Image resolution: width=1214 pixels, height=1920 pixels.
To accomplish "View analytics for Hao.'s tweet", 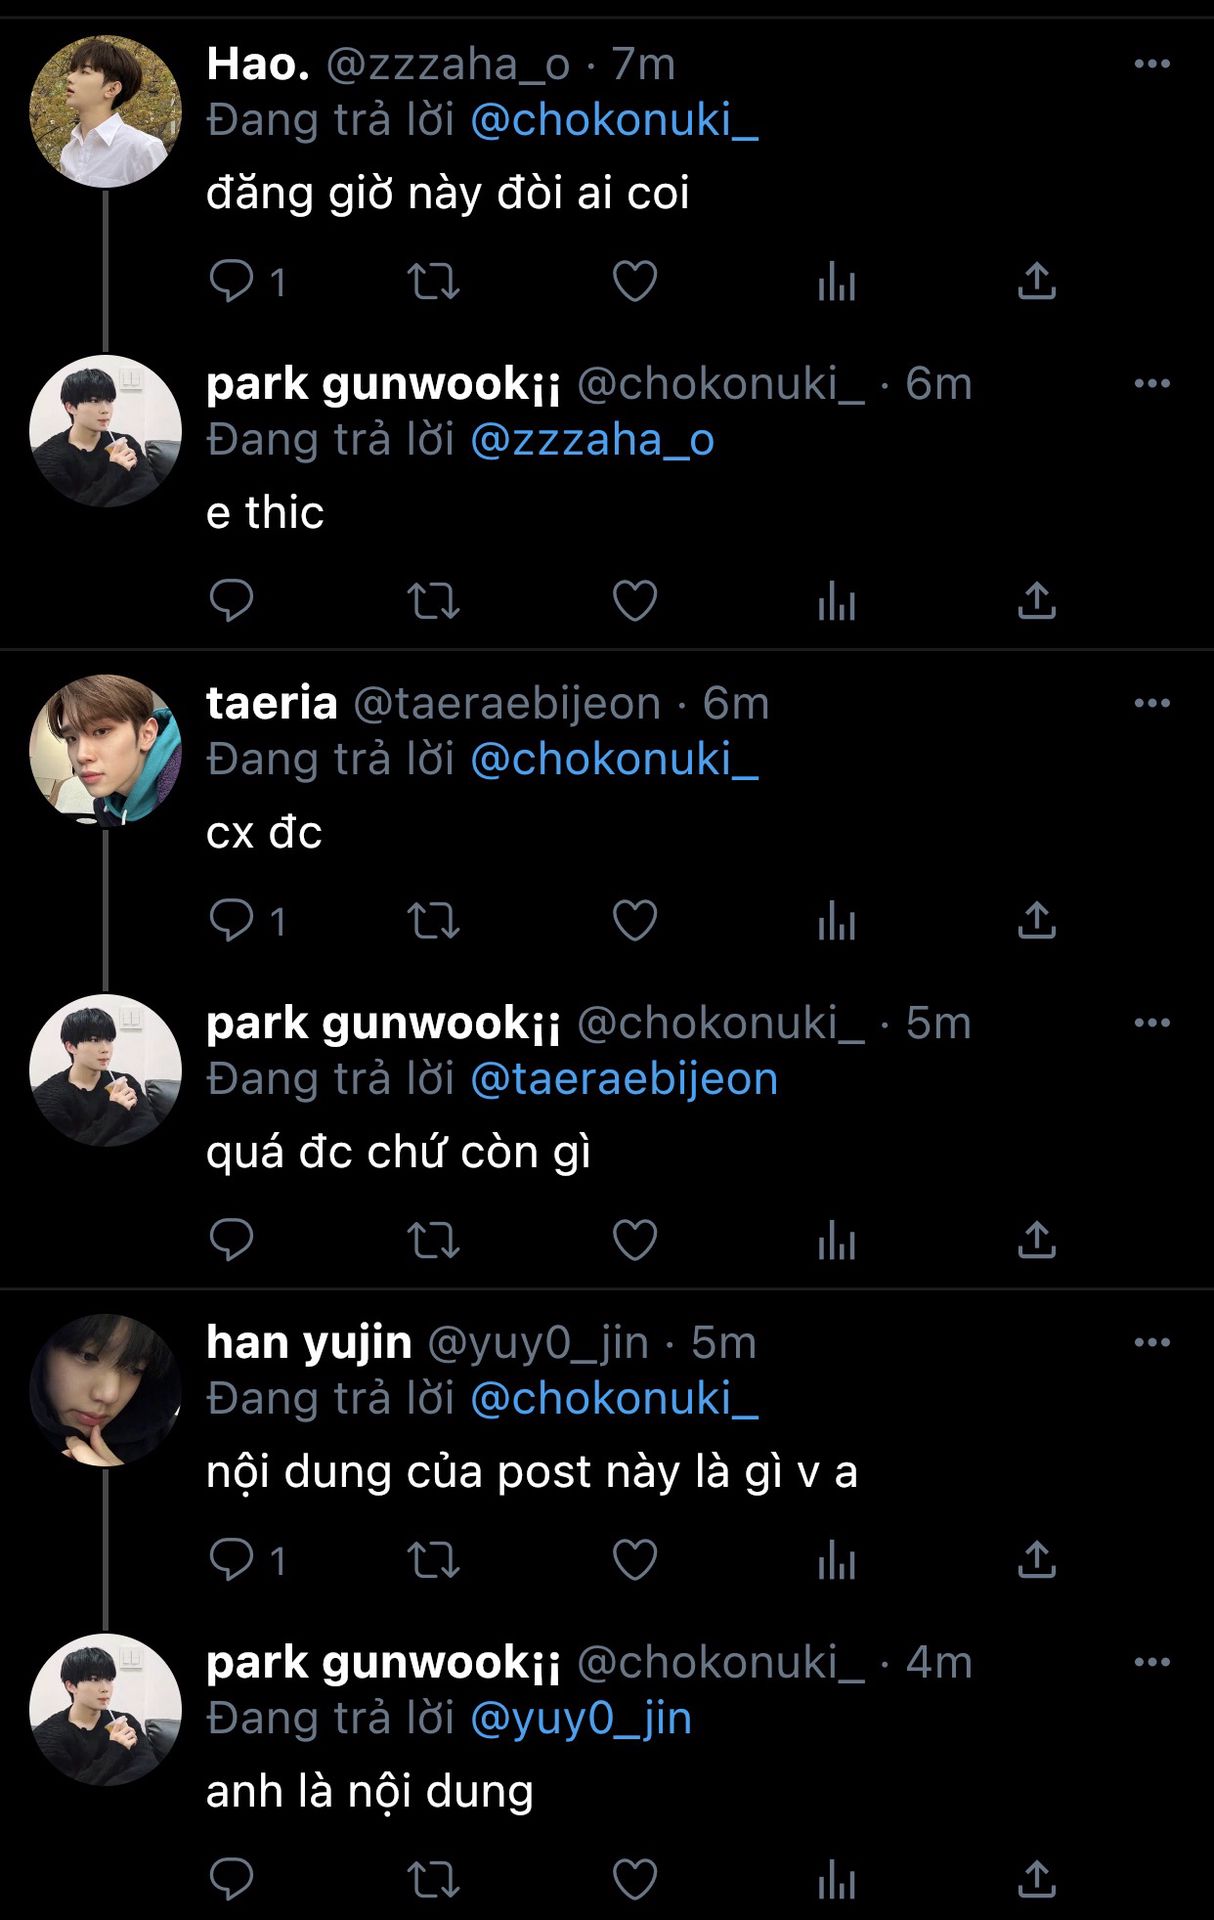I will tap(836, 281).
